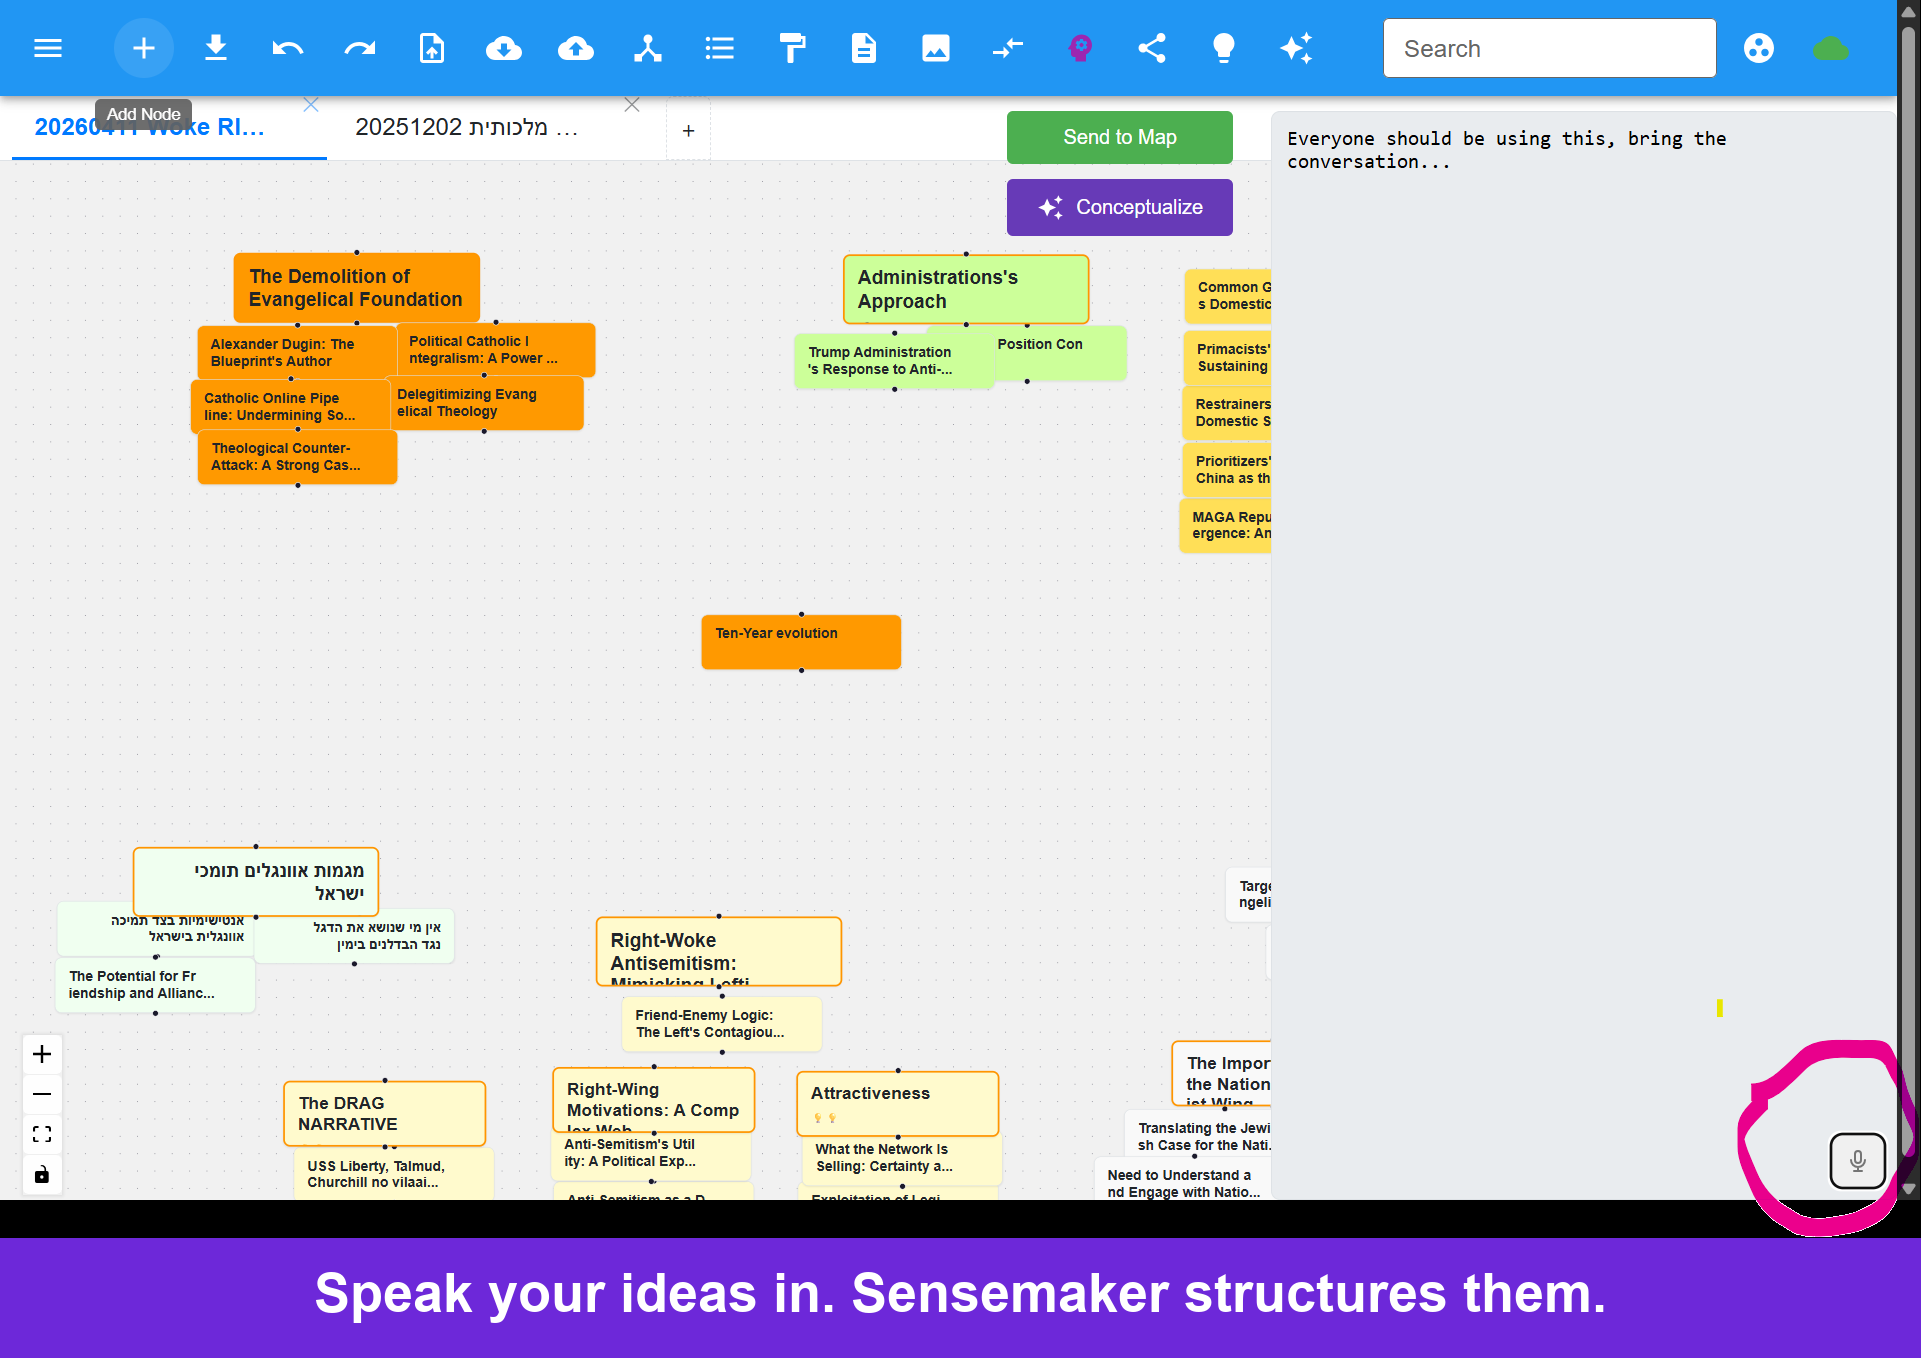Select the USS Liberty, Talmud node
Viewport: 1921px width, 1358px height.
393,1174
